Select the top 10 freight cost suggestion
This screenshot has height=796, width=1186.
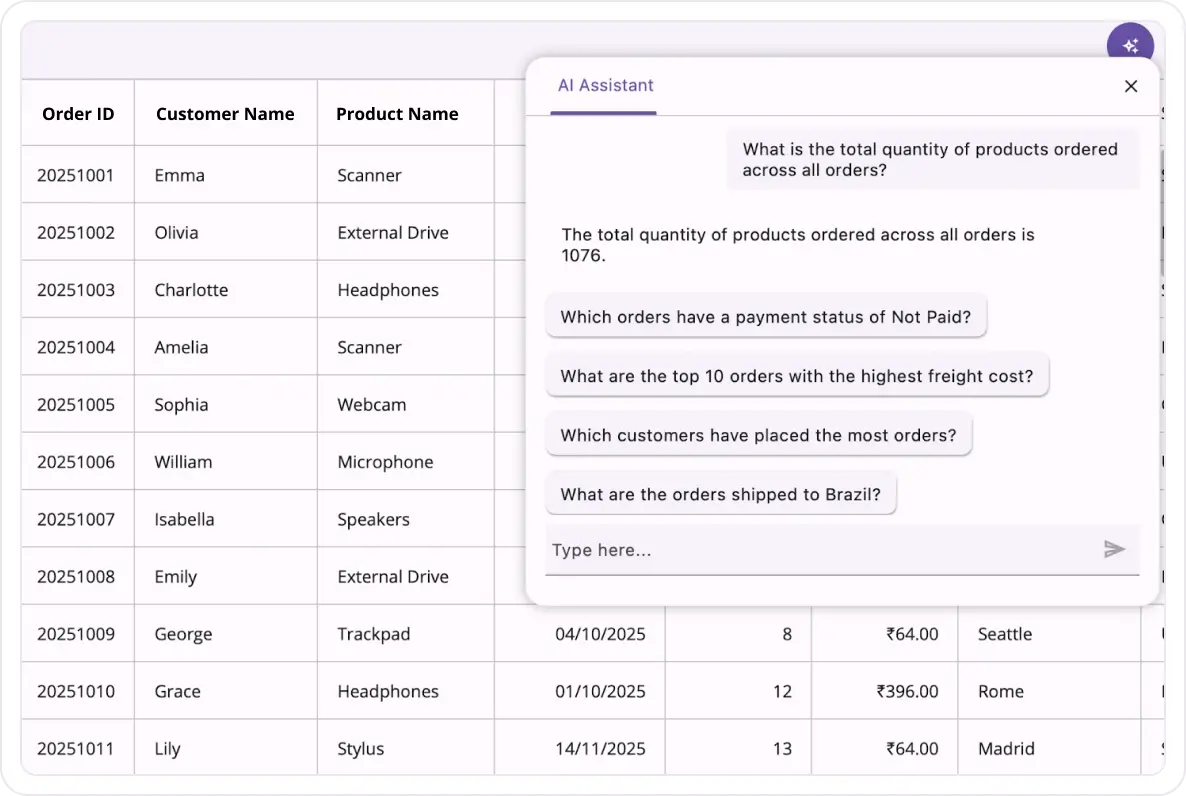pos(796,376)
